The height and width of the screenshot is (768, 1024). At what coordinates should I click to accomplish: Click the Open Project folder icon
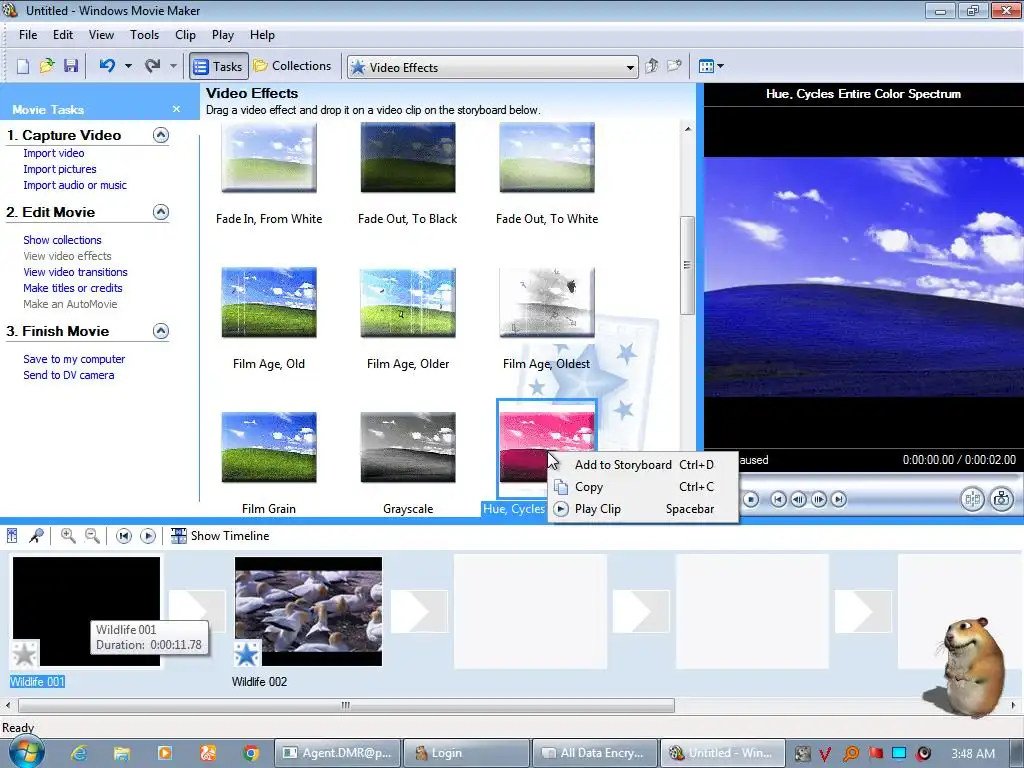click(x=47, y=66)
